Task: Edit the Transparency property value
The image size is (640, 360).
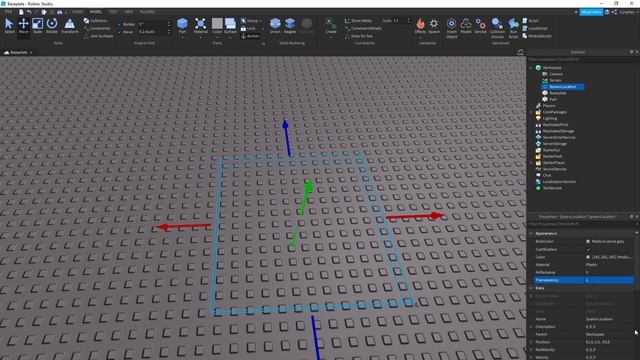Action: [x=609, y=280]
